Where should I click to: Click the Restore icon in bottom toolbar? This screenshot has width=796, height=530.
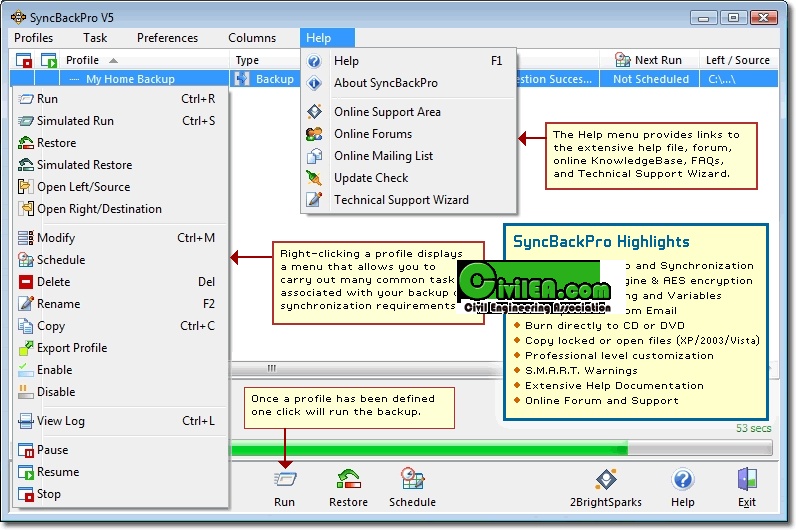point(349,479)
